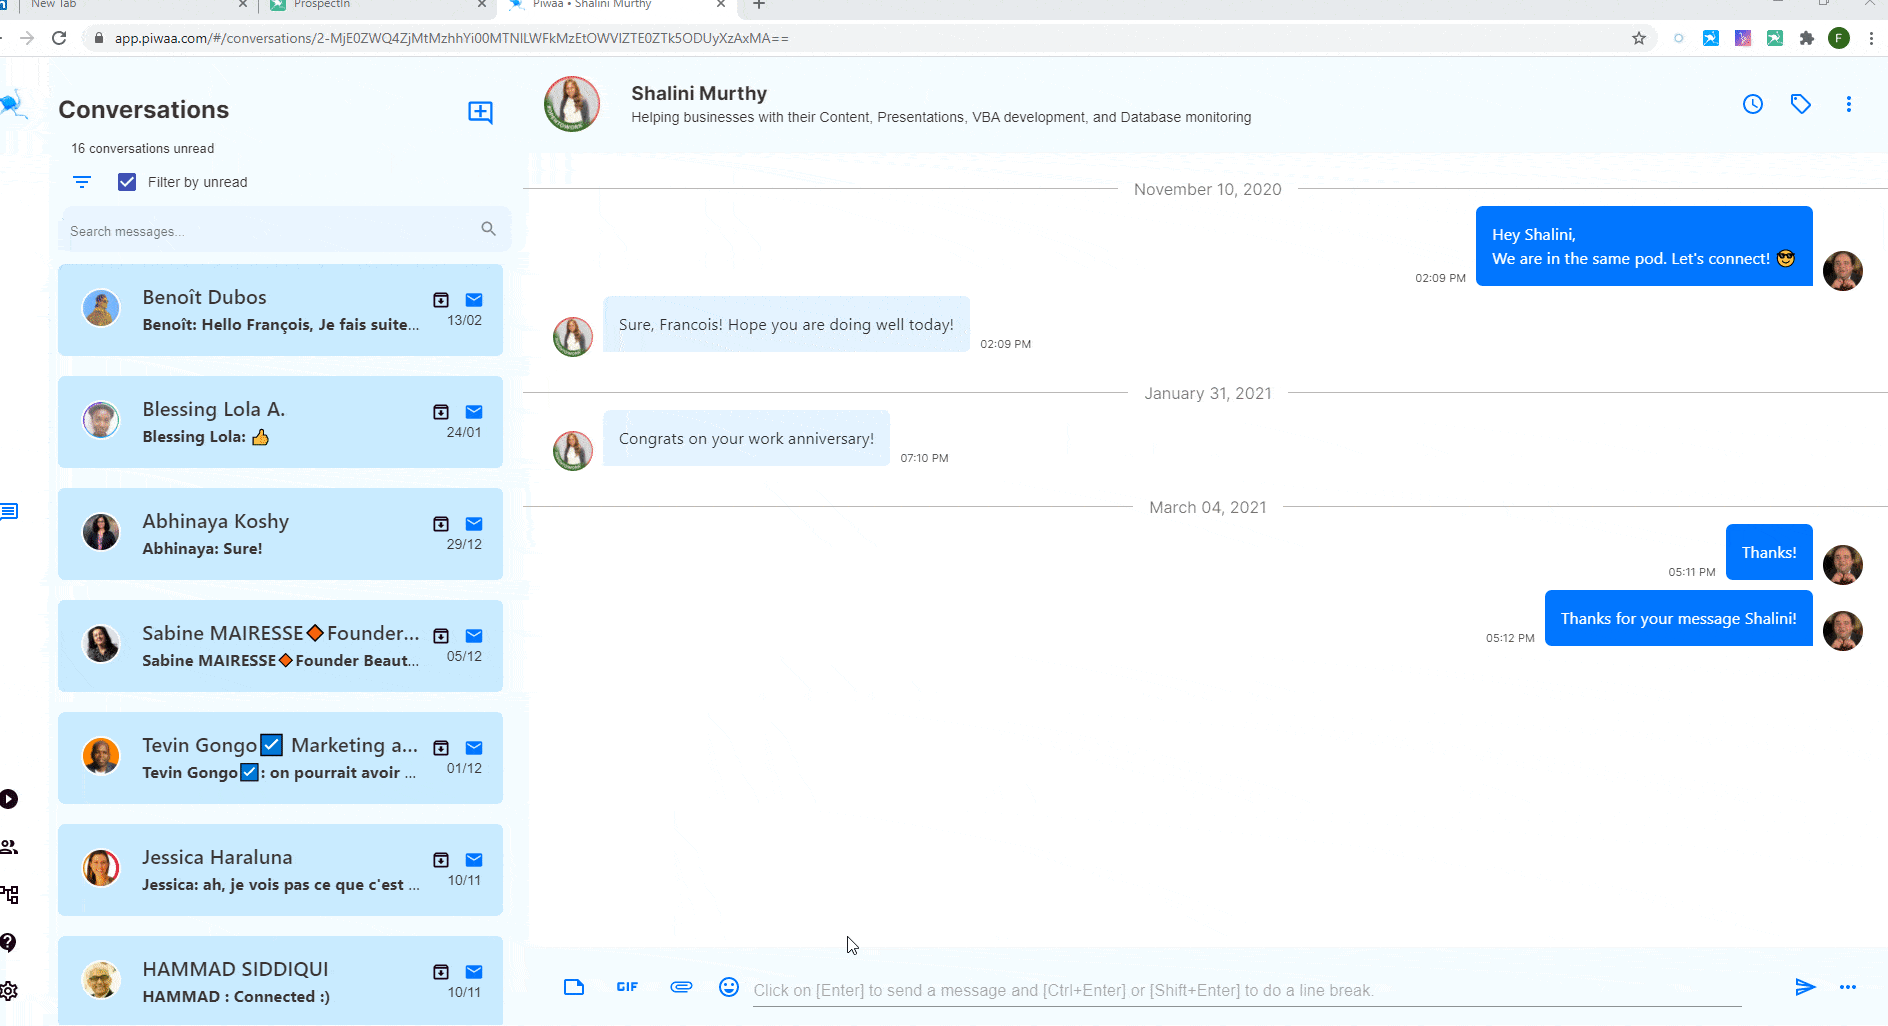
Task: Open the three-dot conversation menu in header
Action: [x=1849, y=104]
